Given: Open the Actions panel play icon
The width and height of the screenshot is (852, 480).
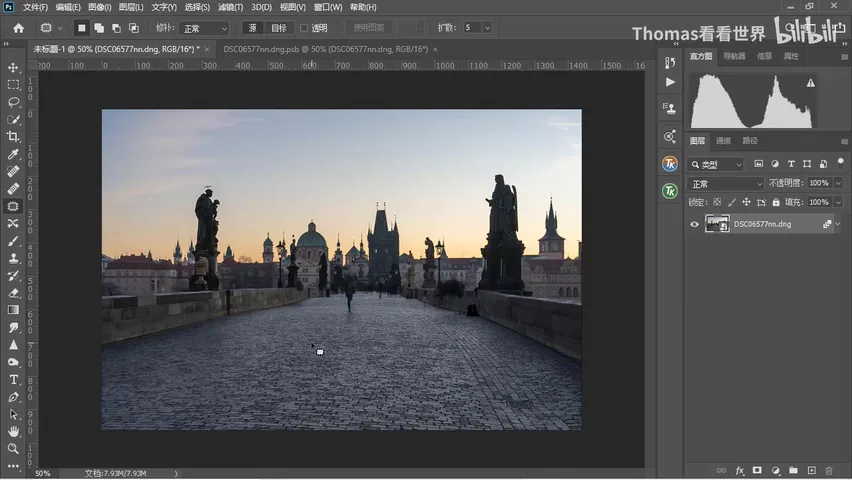Looking at the screenshot, I should click(670, 82).
